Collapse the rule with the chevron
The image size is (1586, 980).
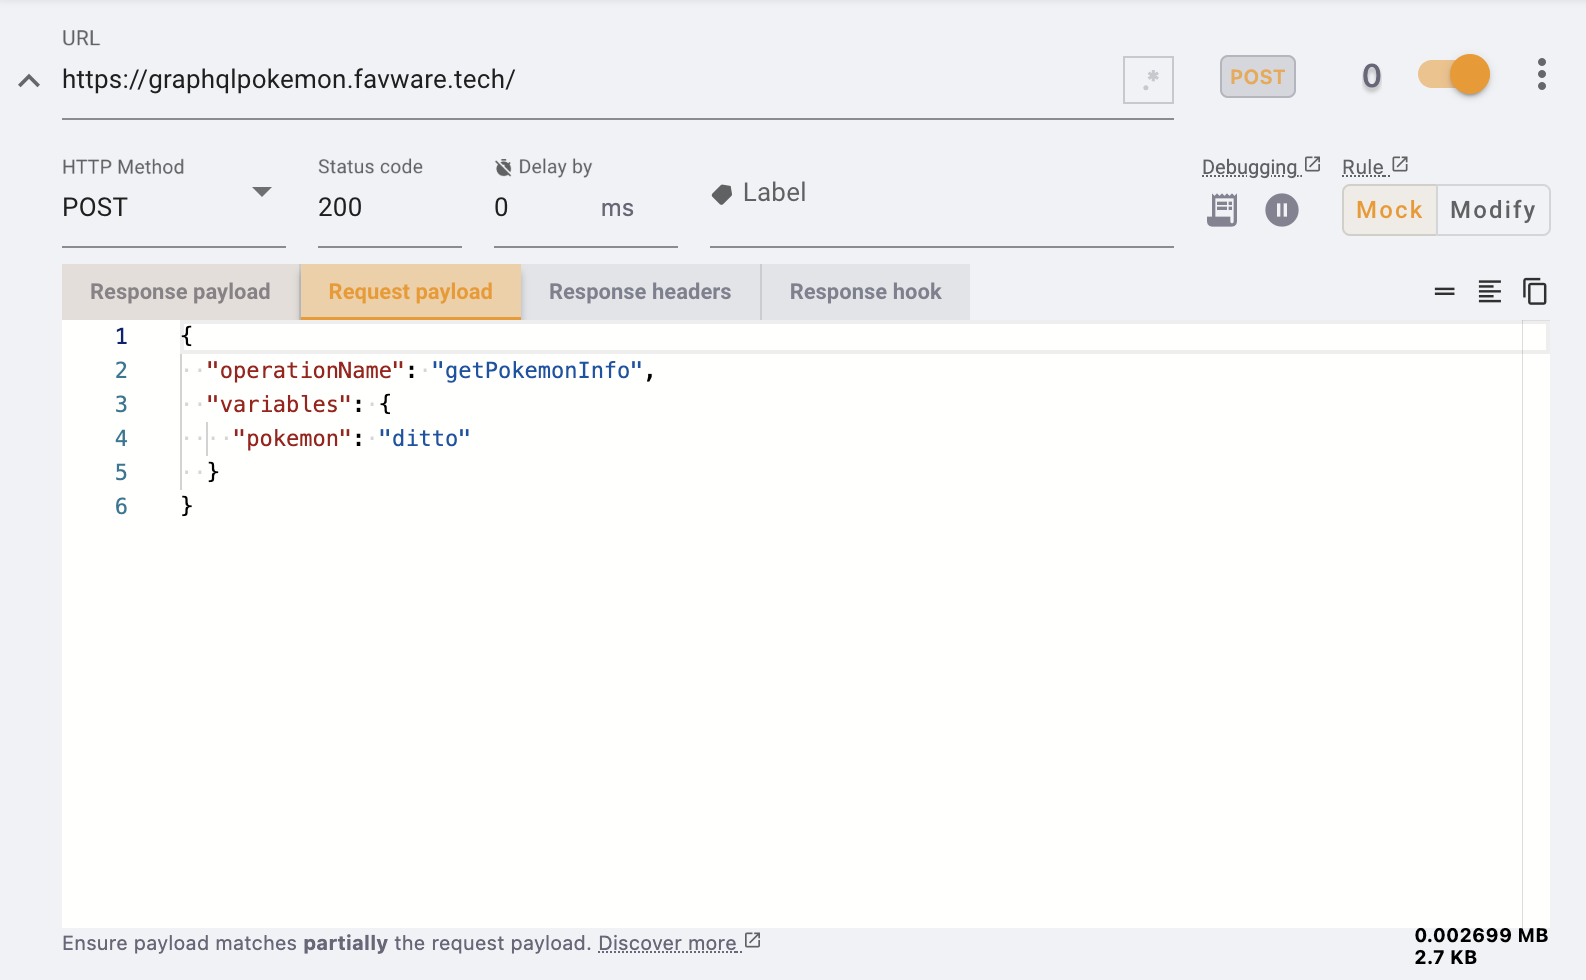(x=29, y=81)
